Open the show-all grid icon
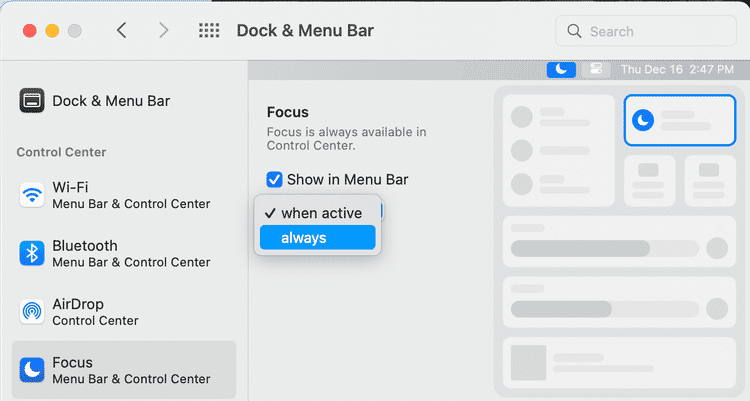The height and width of the screenshot is (401, 750). (x=209, y=31)
